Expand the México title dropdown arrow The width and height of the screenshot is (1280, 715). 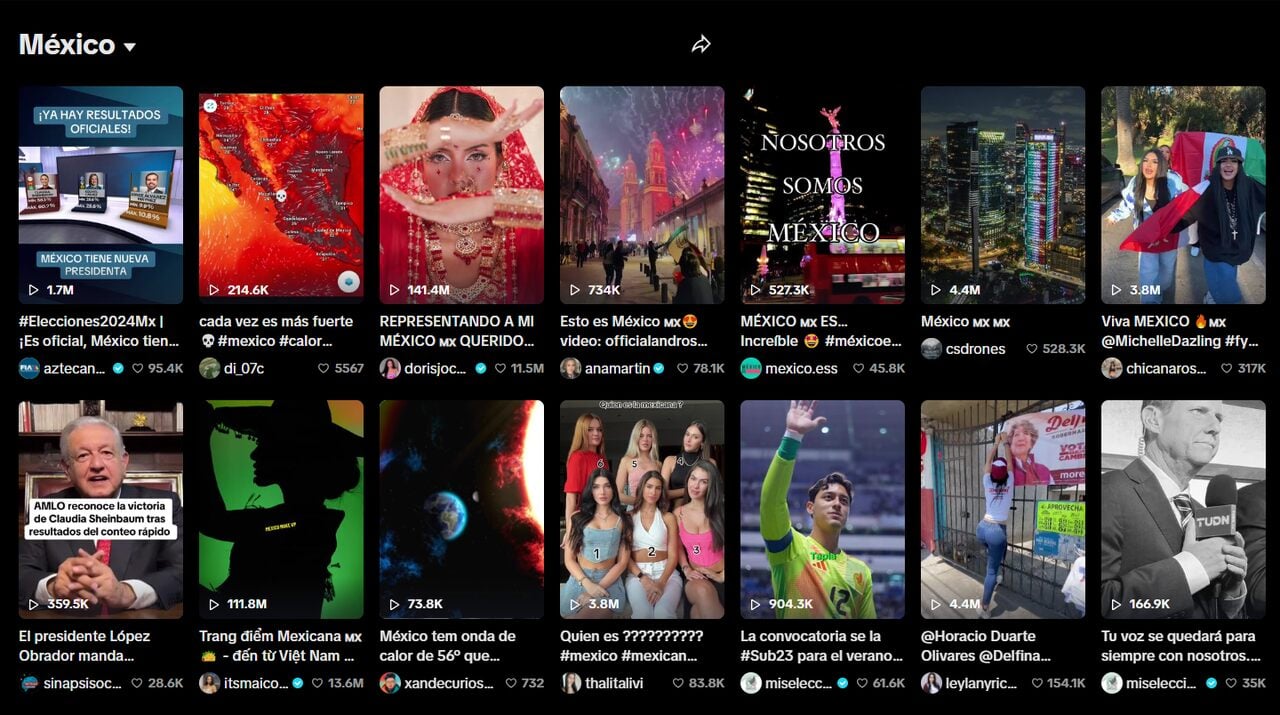(x=130, y=47)
